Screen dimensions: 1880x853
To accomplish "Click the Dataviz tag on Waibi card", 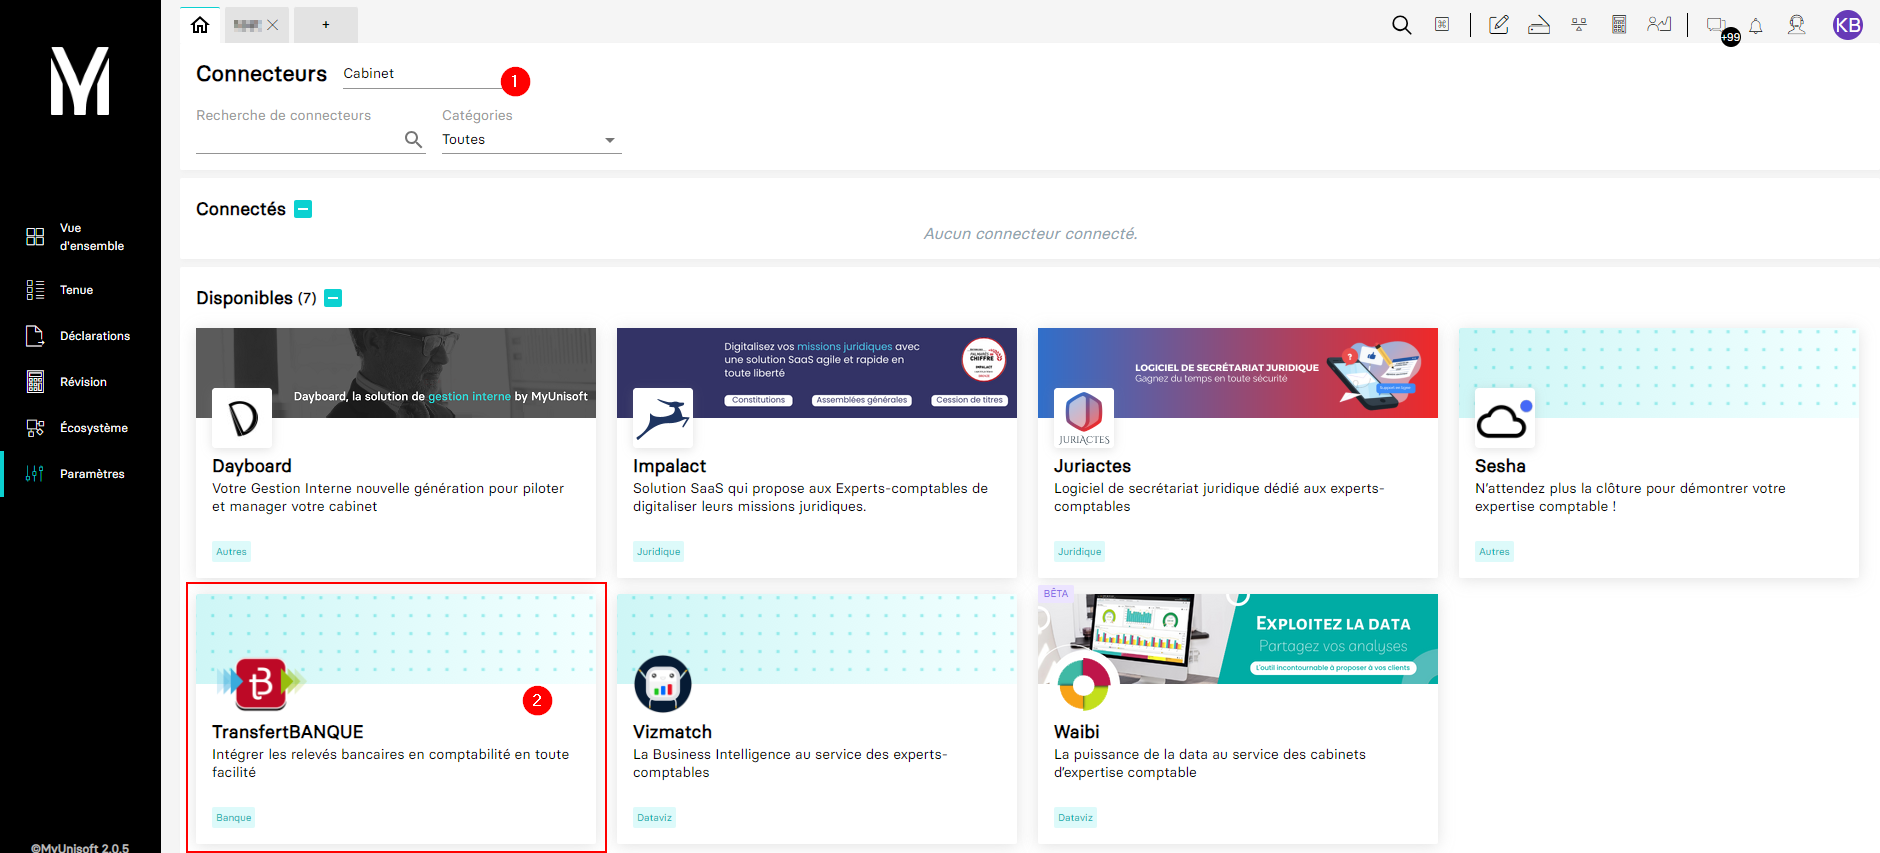I will [1076, 817].
